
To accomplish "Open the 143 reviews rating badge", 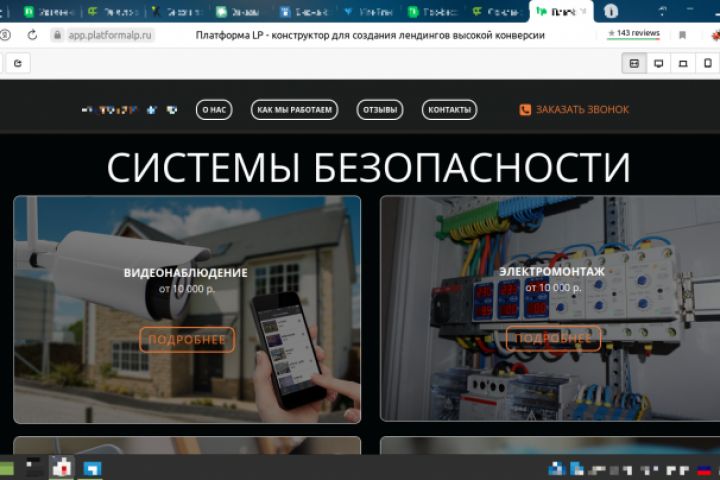I will [x=634, y=34].
